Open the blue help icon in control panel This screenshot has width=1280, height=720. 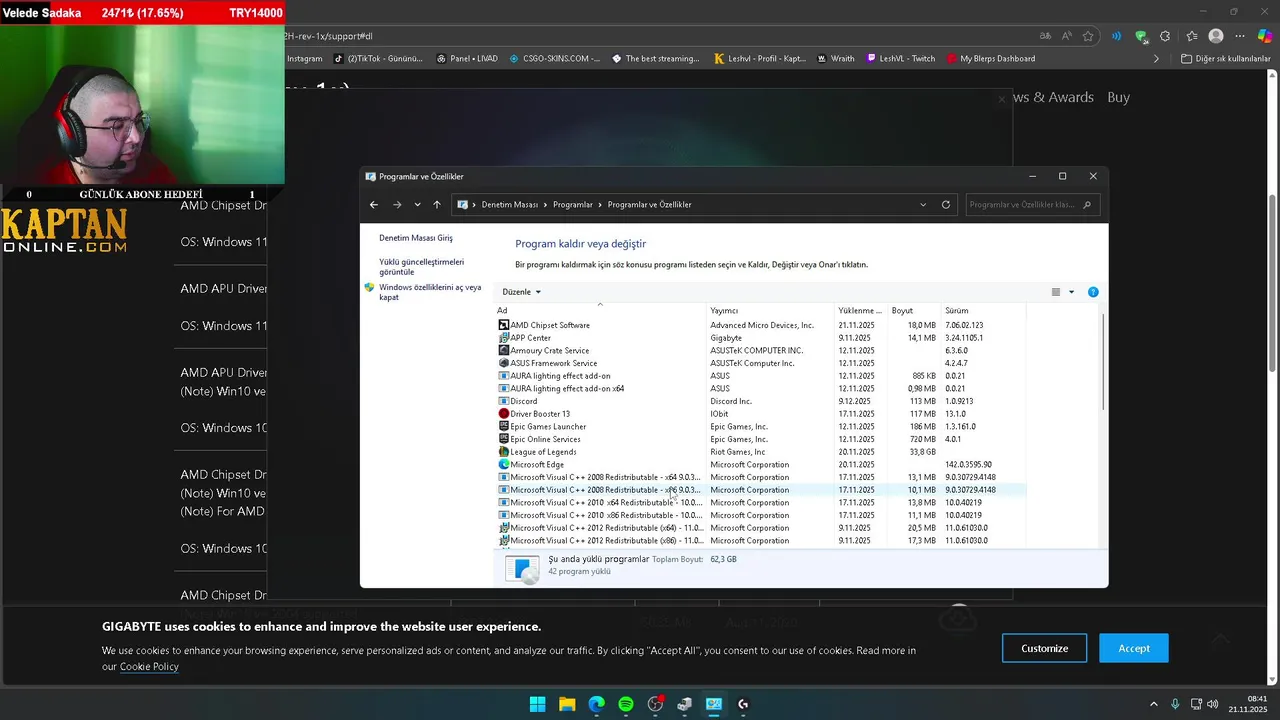(x=1093, y=292)
